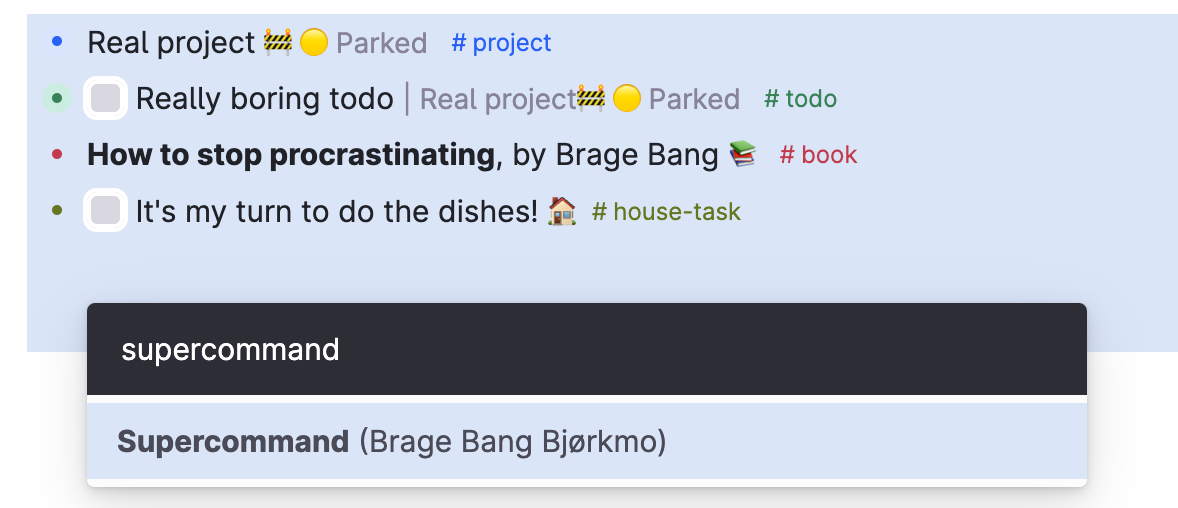
Task: Click the Real project node text
Action: [x=171, y=43]
